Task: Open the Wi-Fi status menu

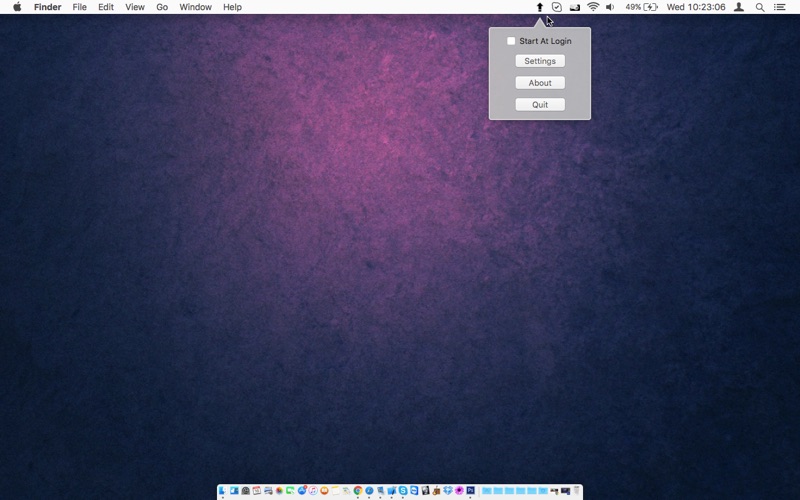Action: point(593,7)
